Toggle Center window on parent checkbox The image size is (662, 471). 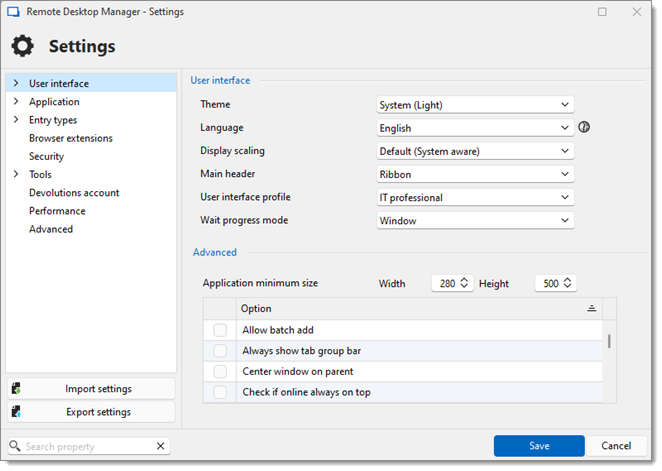(x=220, y=371)
